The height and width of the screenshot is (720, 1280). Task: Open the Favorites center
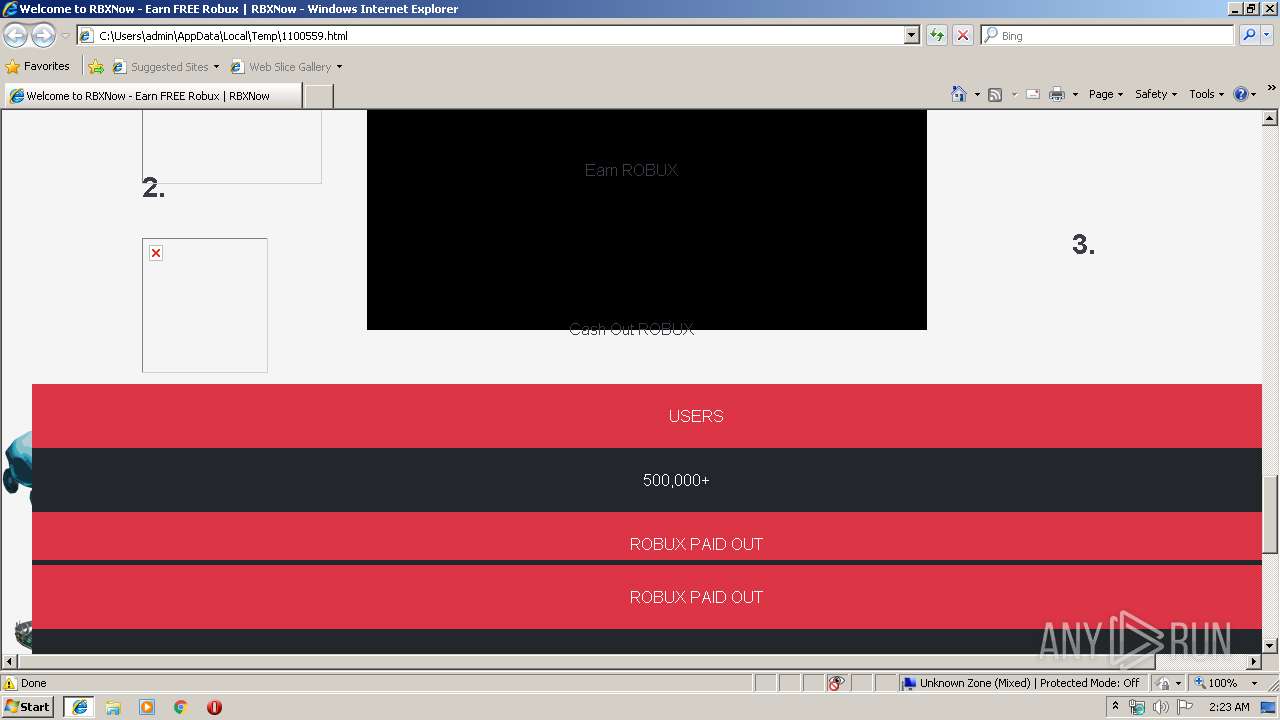[x=38, y=67]
